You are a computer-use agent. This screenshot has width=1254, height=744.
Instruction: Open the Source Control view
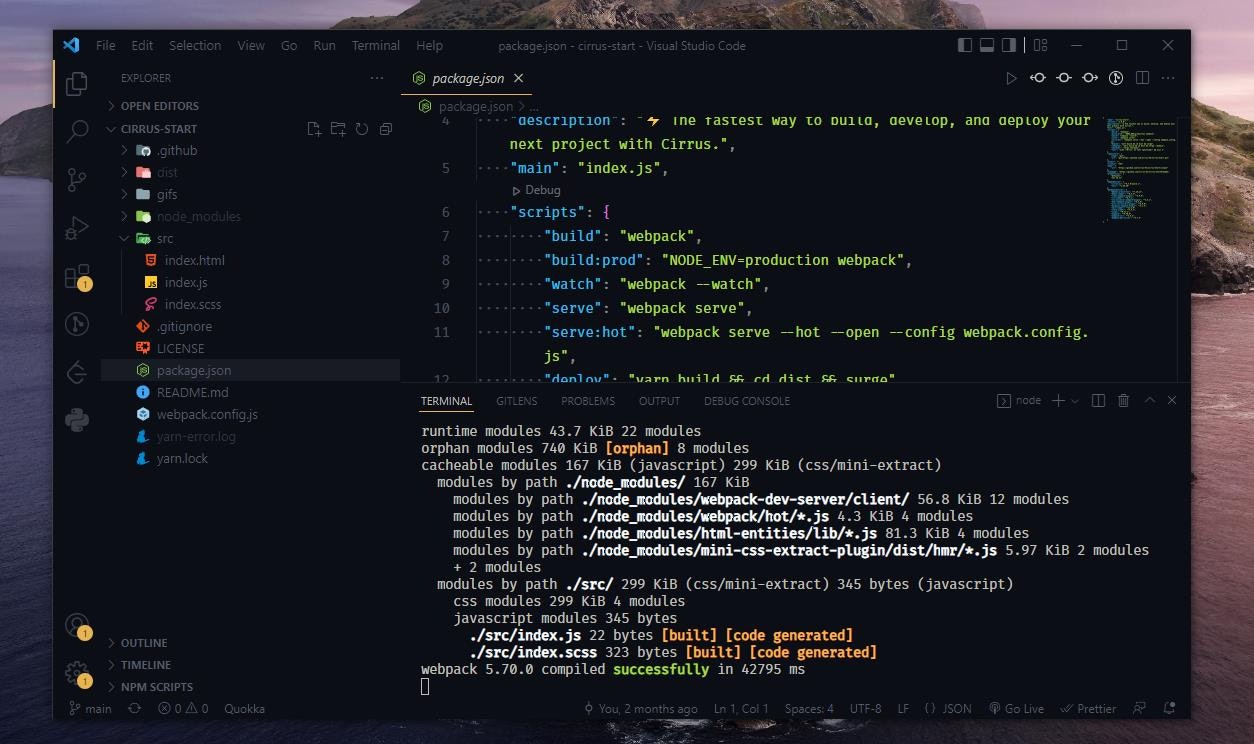coord(77,179)
